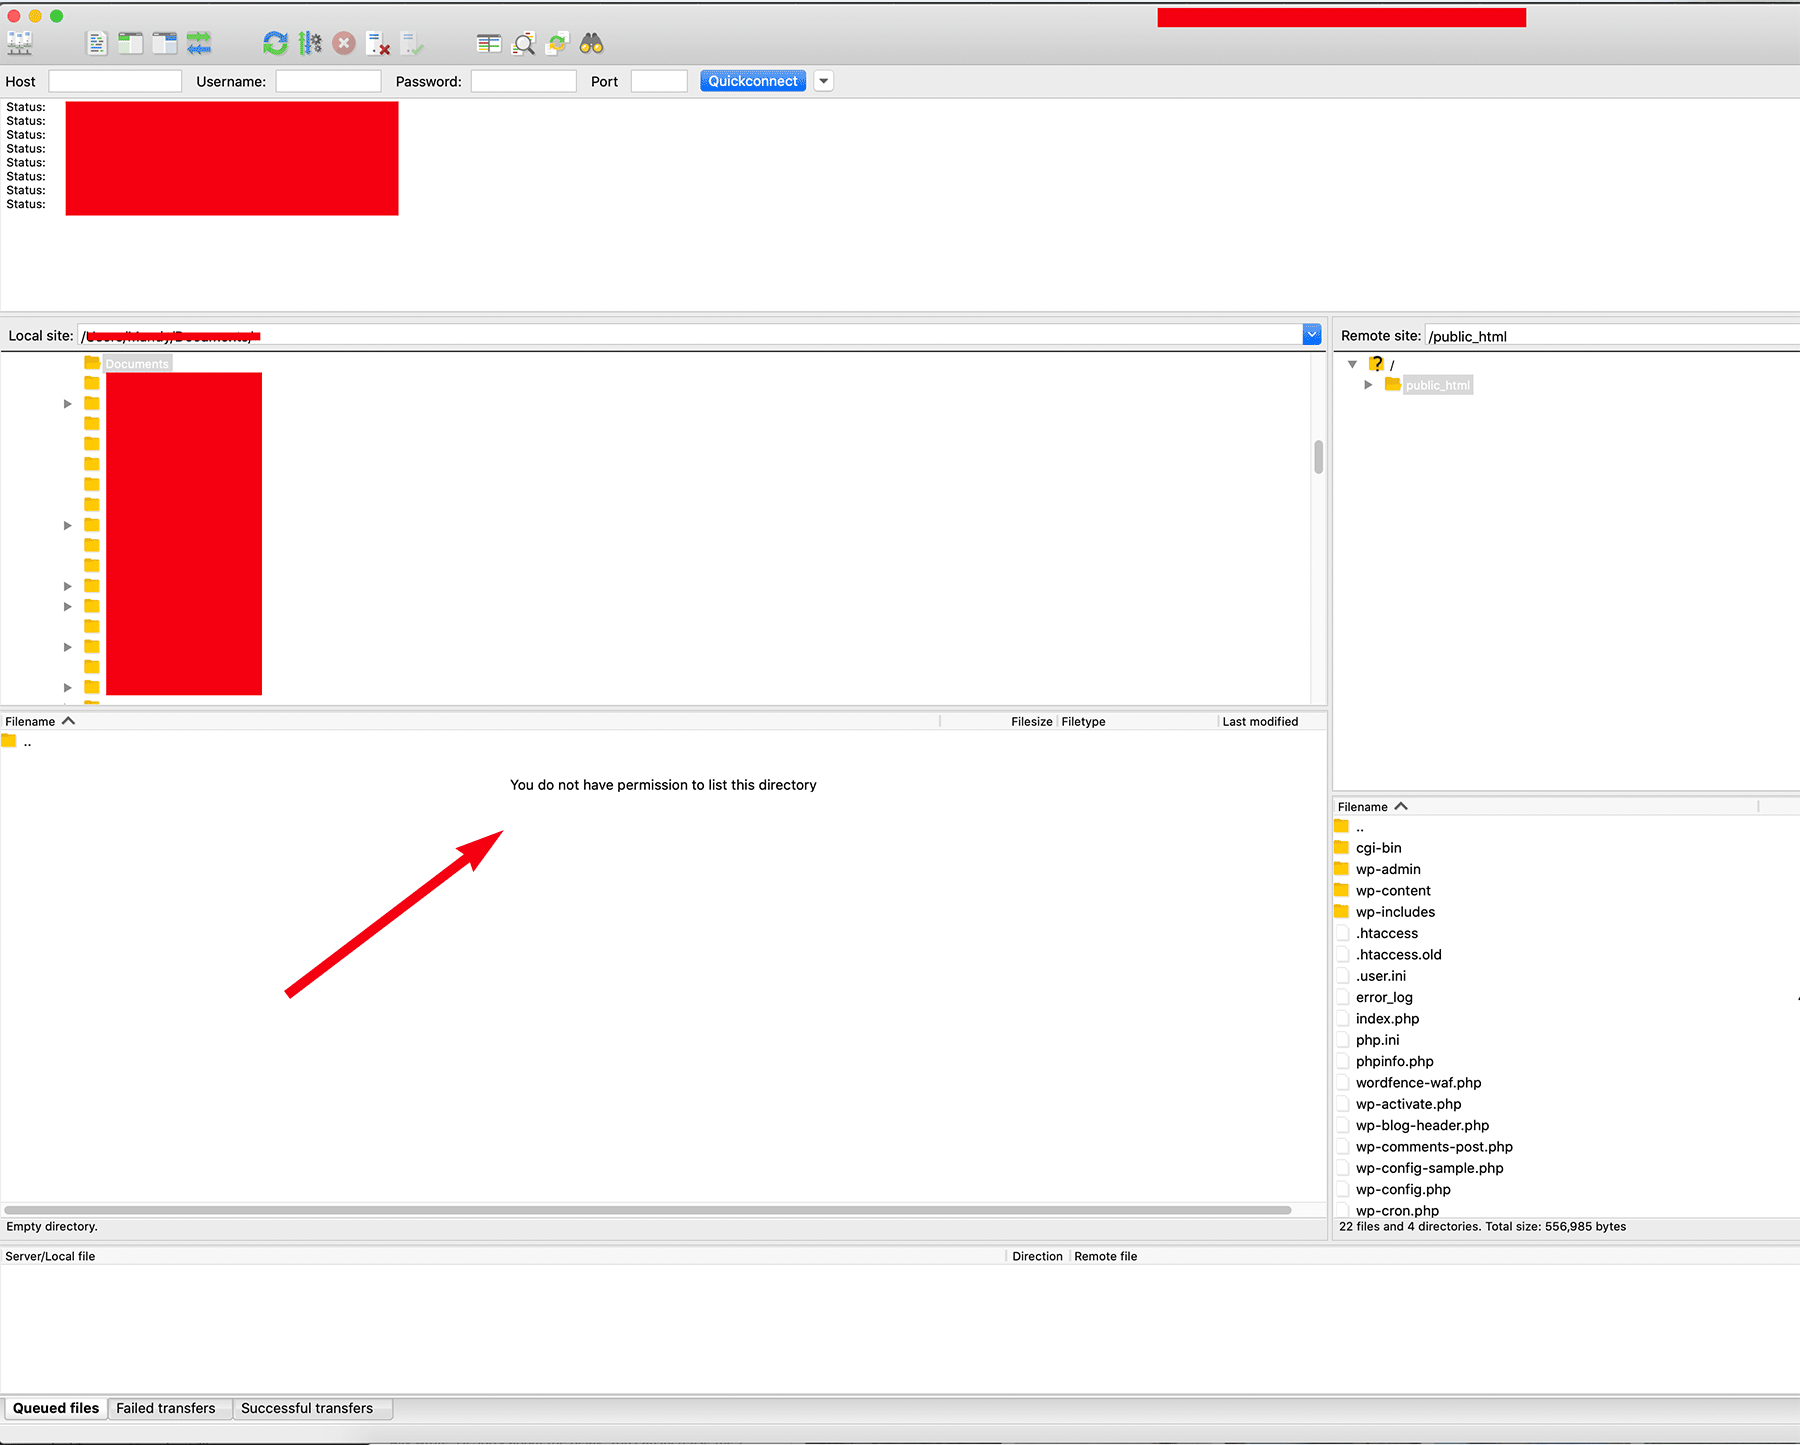Disconnect from the current server
The width and height of the screenshot is (1800, 1445).
(x=378, y=43)
